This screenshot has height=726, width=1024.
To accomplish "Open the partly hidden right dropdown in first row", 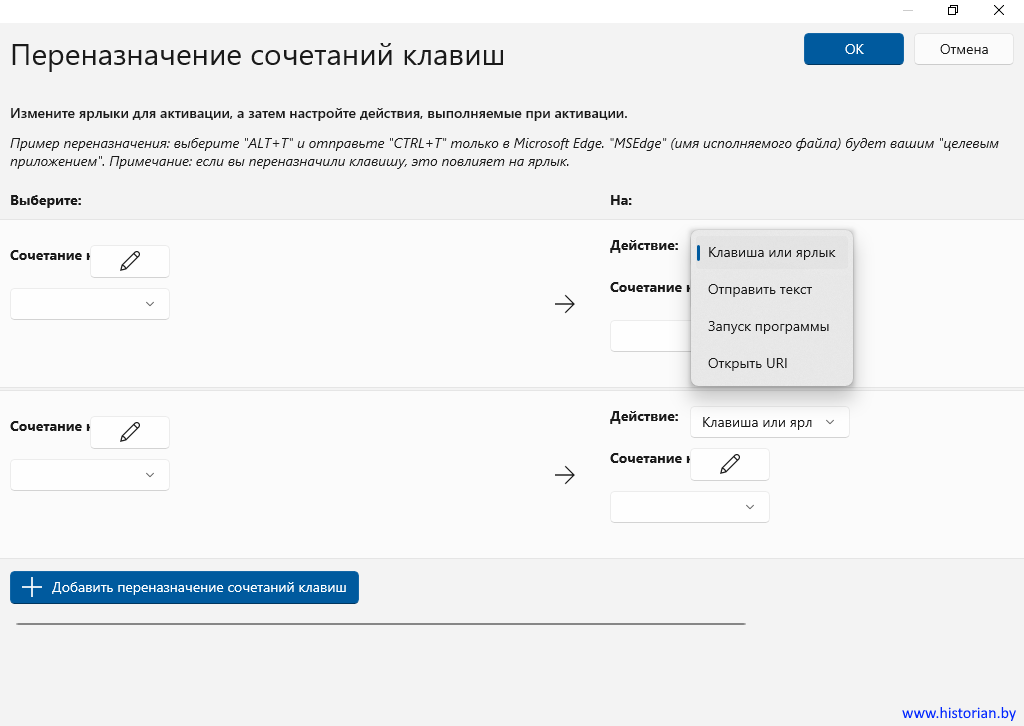I will pyautogui.click(x=650, y=336).
